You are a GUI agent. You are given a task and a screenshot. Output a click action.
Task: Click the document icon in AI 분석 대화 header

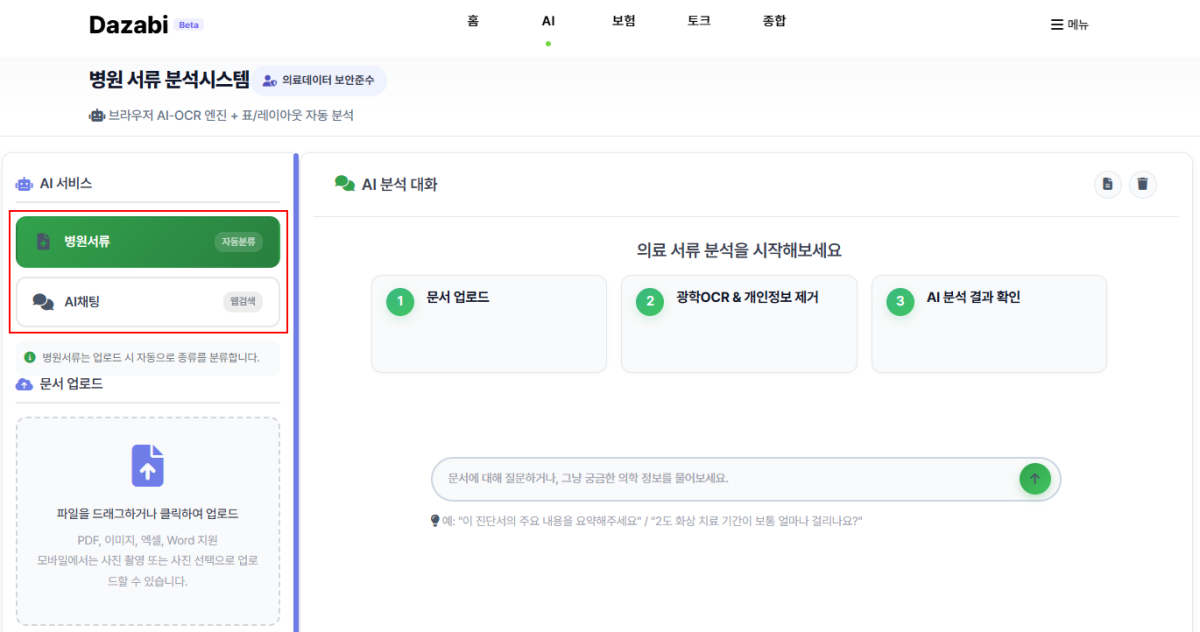[x=1107, y=184]
